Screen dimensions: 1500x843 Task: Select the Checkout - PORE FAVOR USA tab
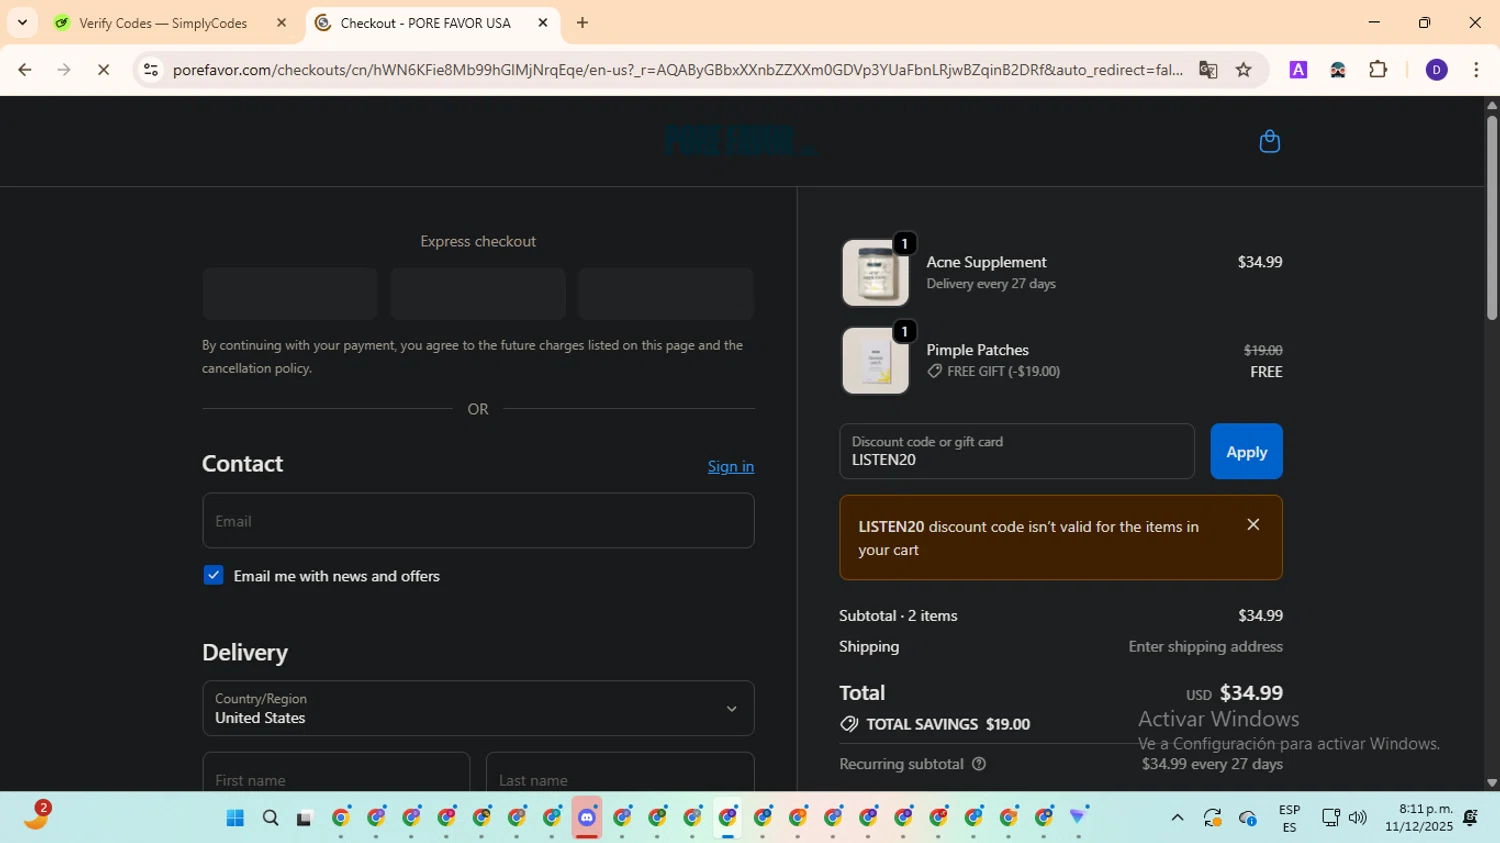pos(433,23)
